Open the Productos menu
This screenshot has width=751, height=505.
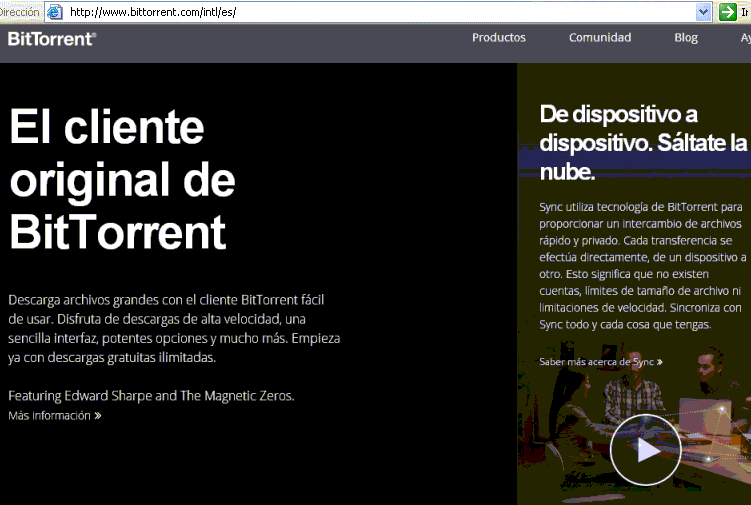pos(499,37)
